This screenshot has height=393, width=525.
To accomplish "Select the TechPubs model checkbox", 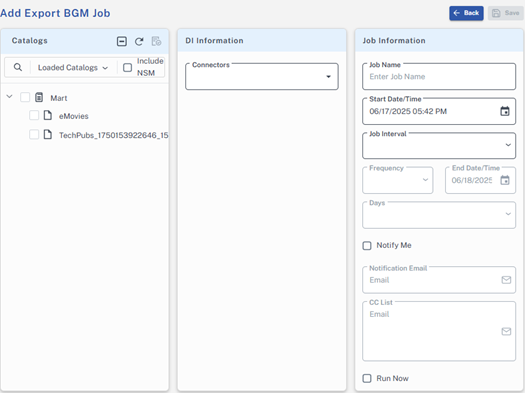I will [34, 135].
